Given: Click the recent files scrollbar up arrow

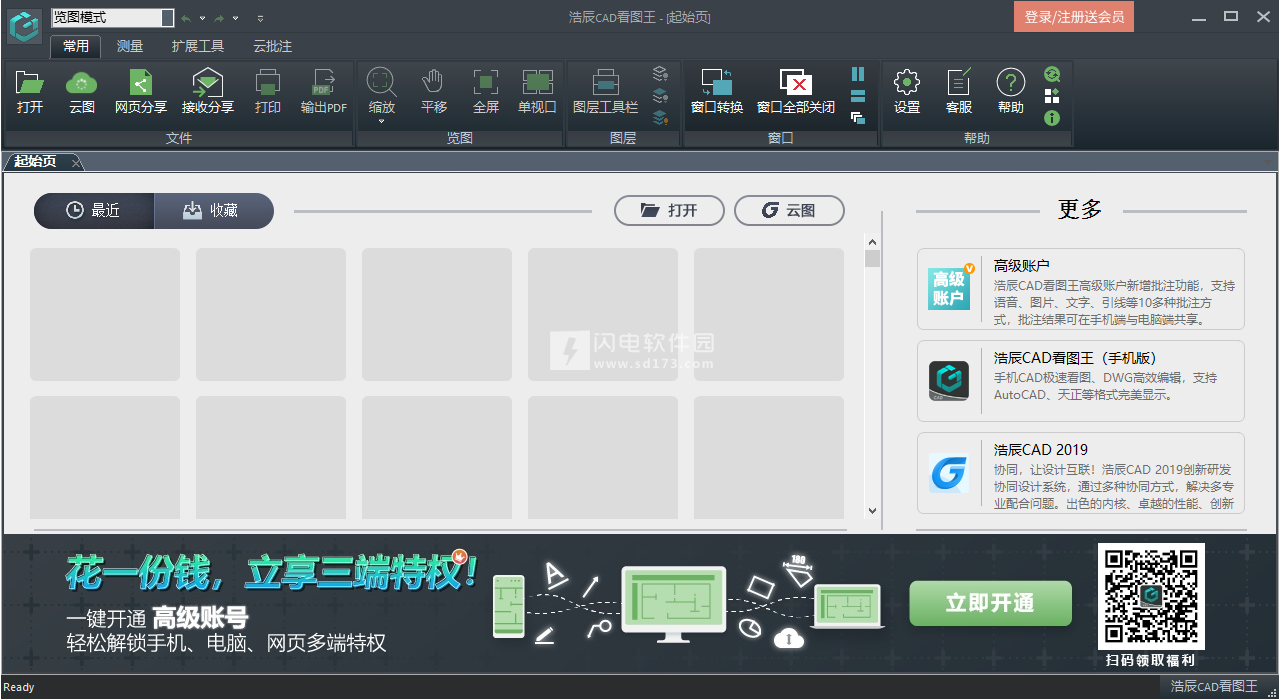Looking at the screenshot, I should [x=872, y=242].
